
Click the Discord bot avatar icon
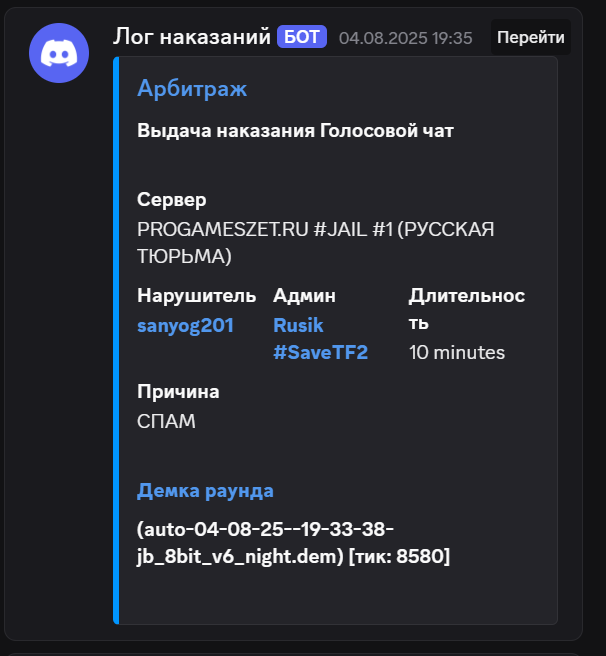coord(59,53)
